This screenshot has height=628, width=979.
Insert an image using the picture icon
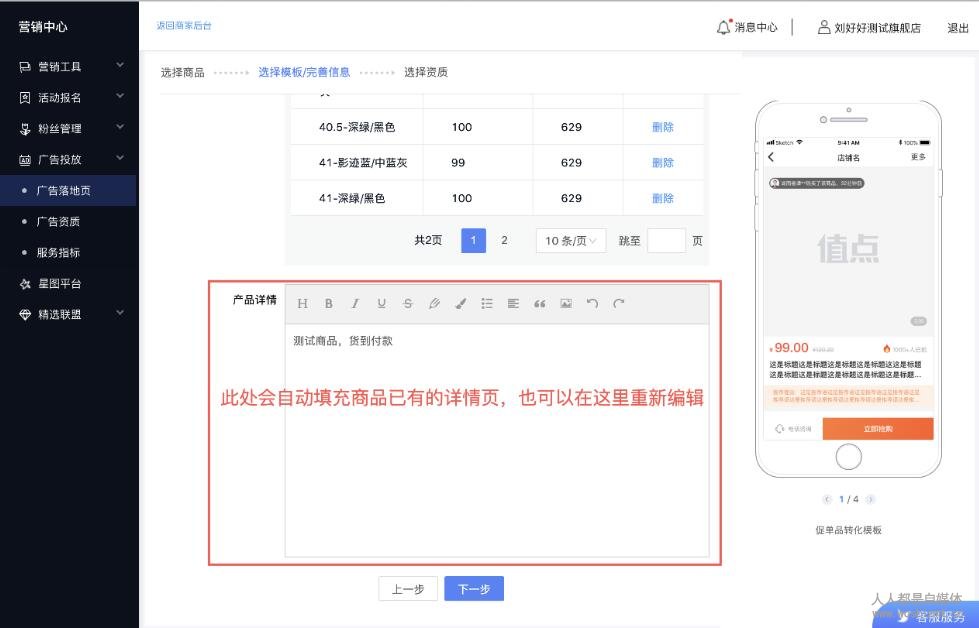[566, 304]
